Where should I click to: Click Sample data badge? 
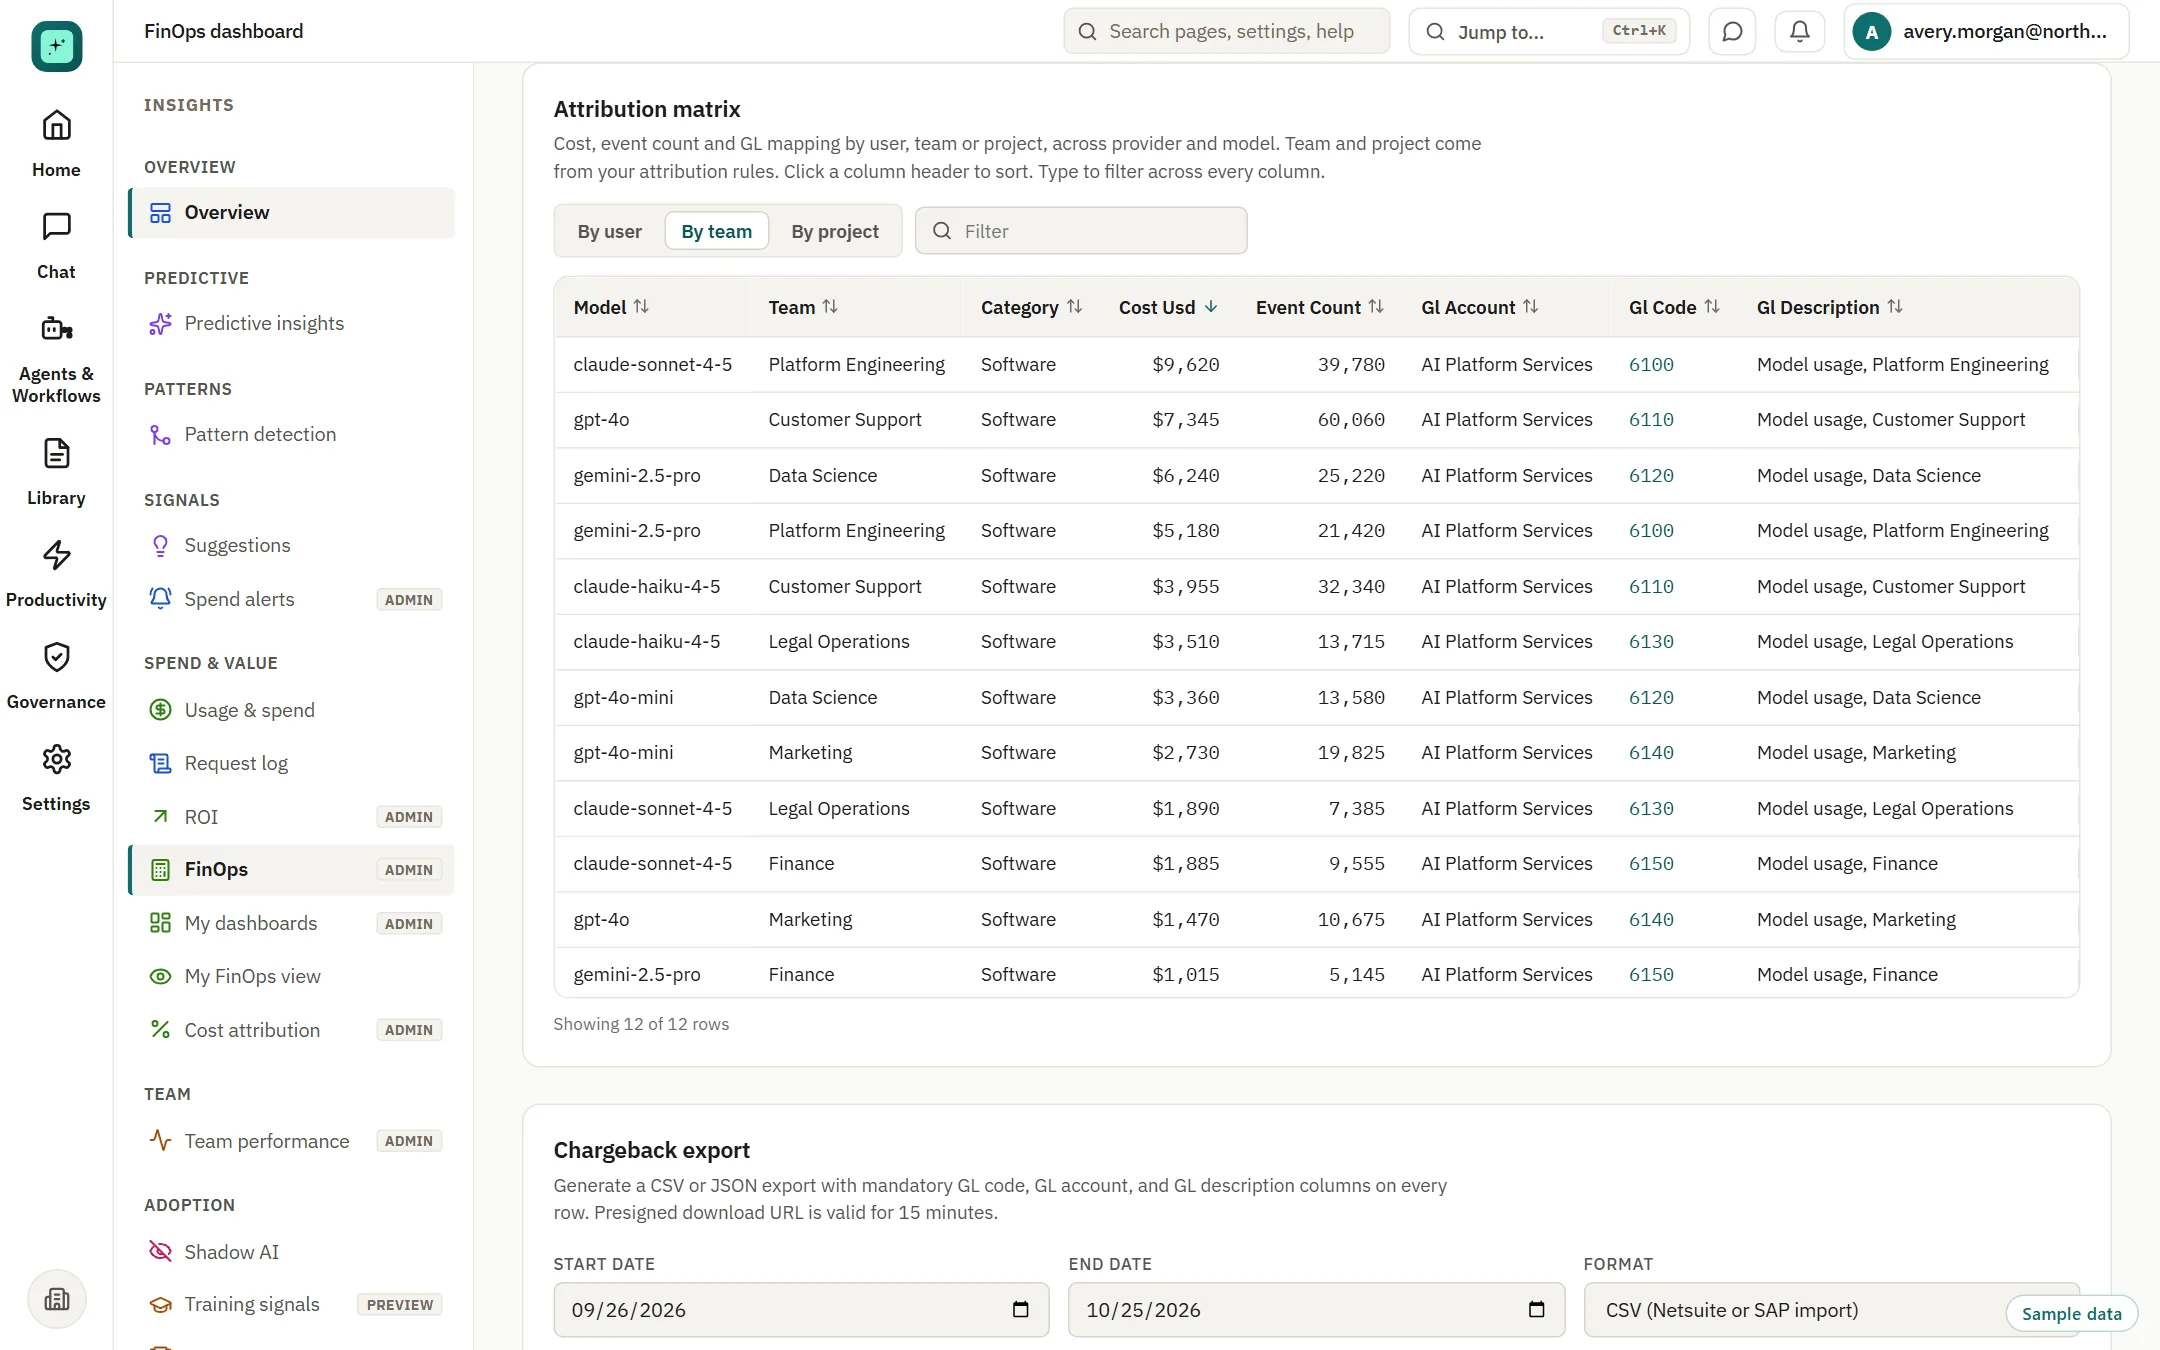click(2071, 1313)
